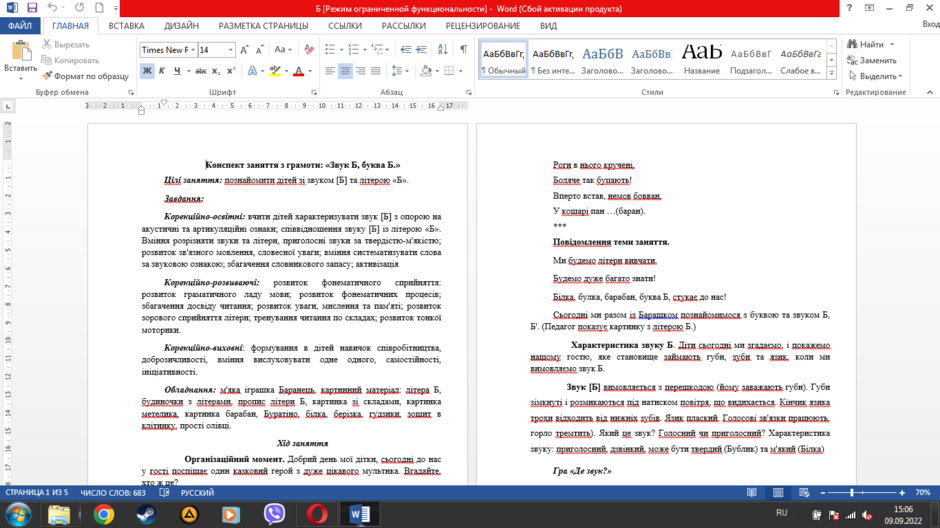
Task: Open Word help question mark icon
Action: point(849,8)
